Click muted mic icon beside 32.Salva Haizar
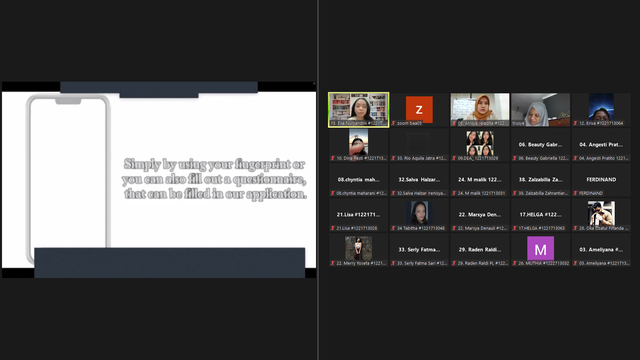The image size is (640, 360). [393, 193]
